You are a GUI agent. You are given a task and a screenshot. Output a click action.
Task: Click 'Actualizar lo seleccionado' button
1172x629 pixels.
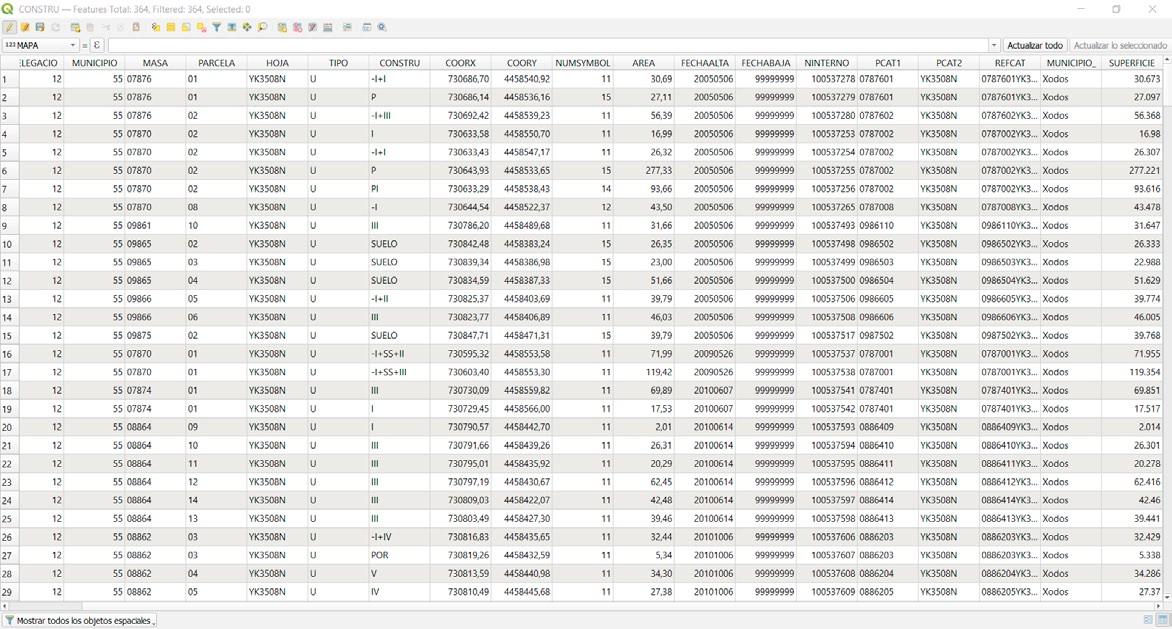(x=1120, y=46)
